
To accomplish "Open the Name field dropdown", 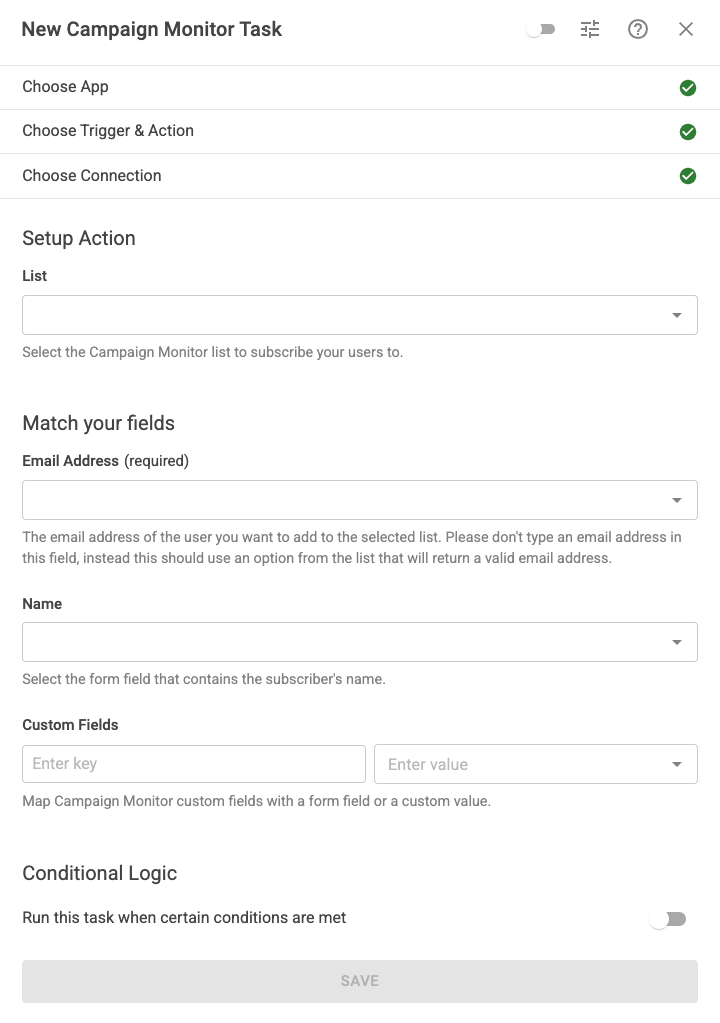I will pyautogui.click(x=360, y=642).
